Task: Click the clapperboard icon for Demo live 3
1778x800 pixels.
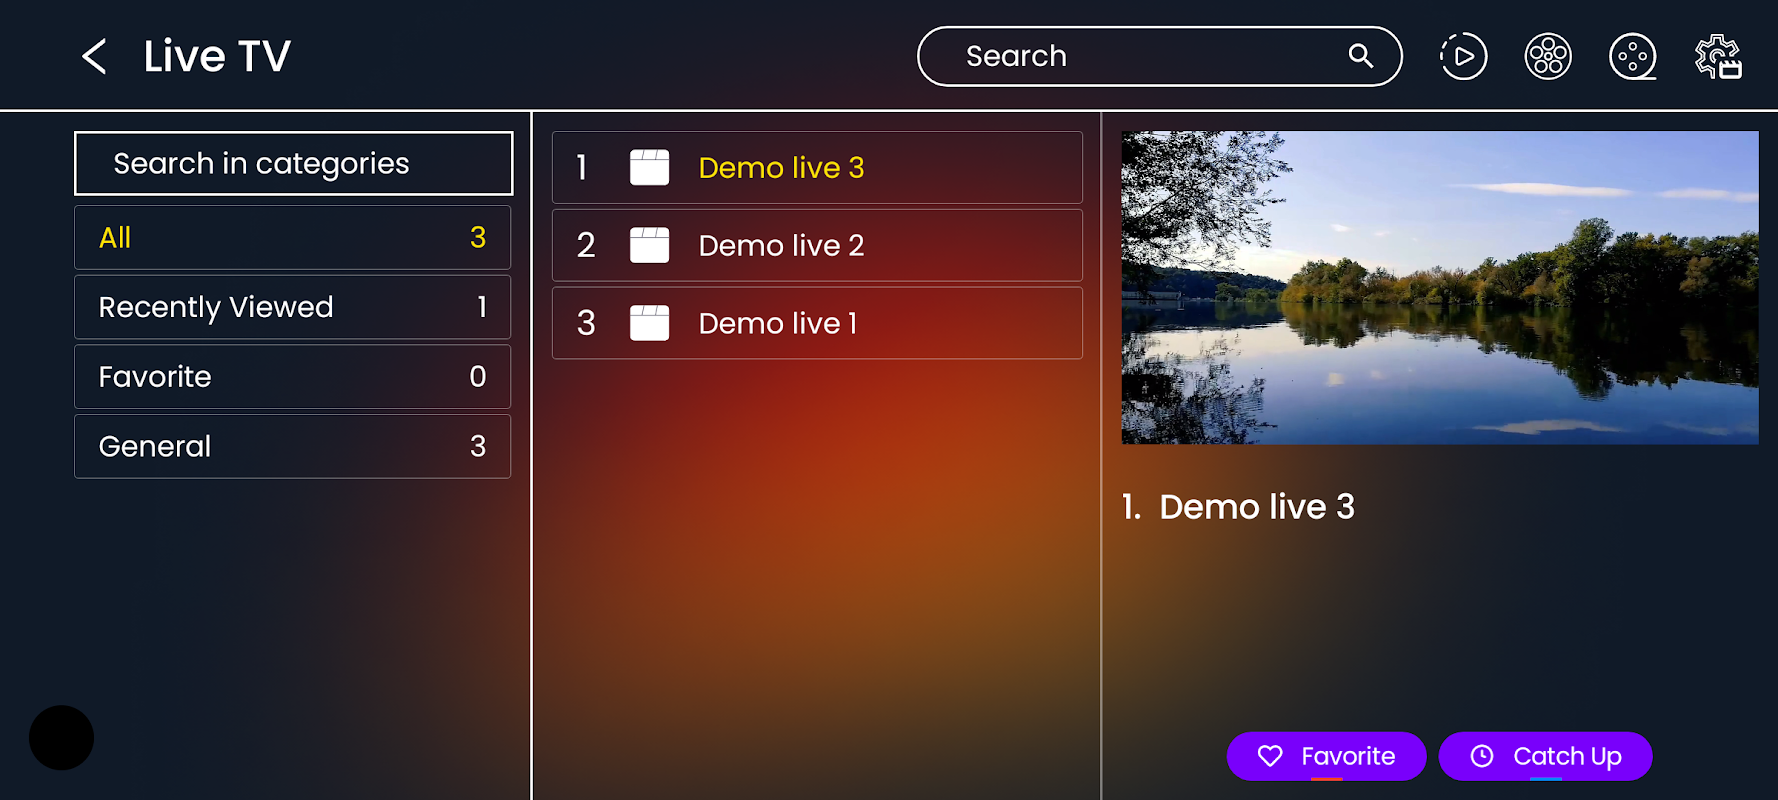Action: (649, 167)
